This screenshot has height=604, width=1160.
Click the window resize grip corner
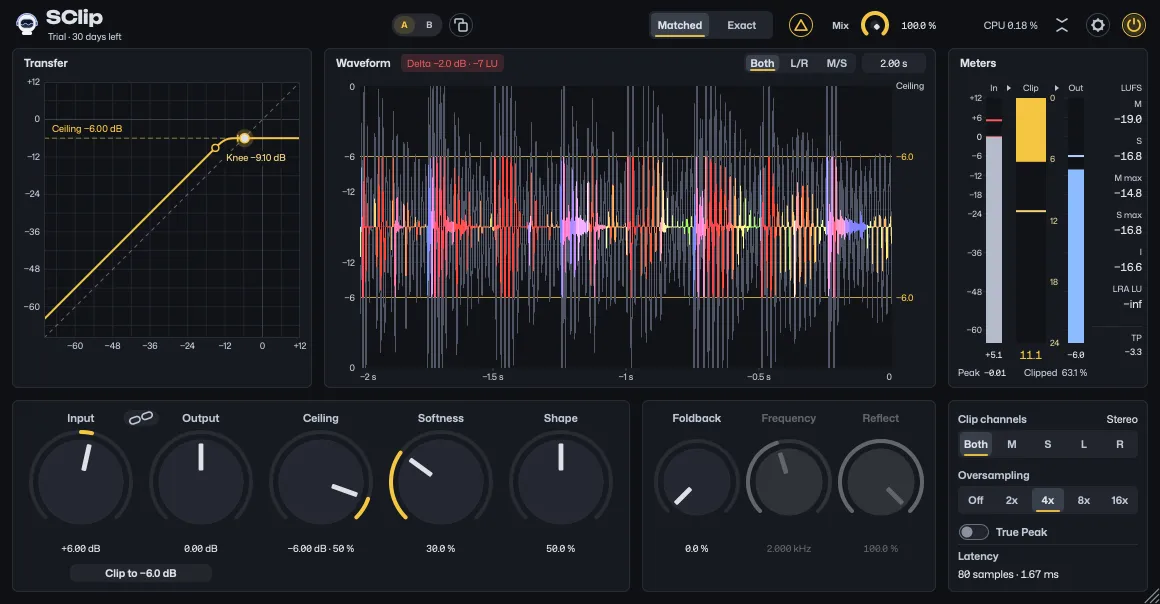1151,595
